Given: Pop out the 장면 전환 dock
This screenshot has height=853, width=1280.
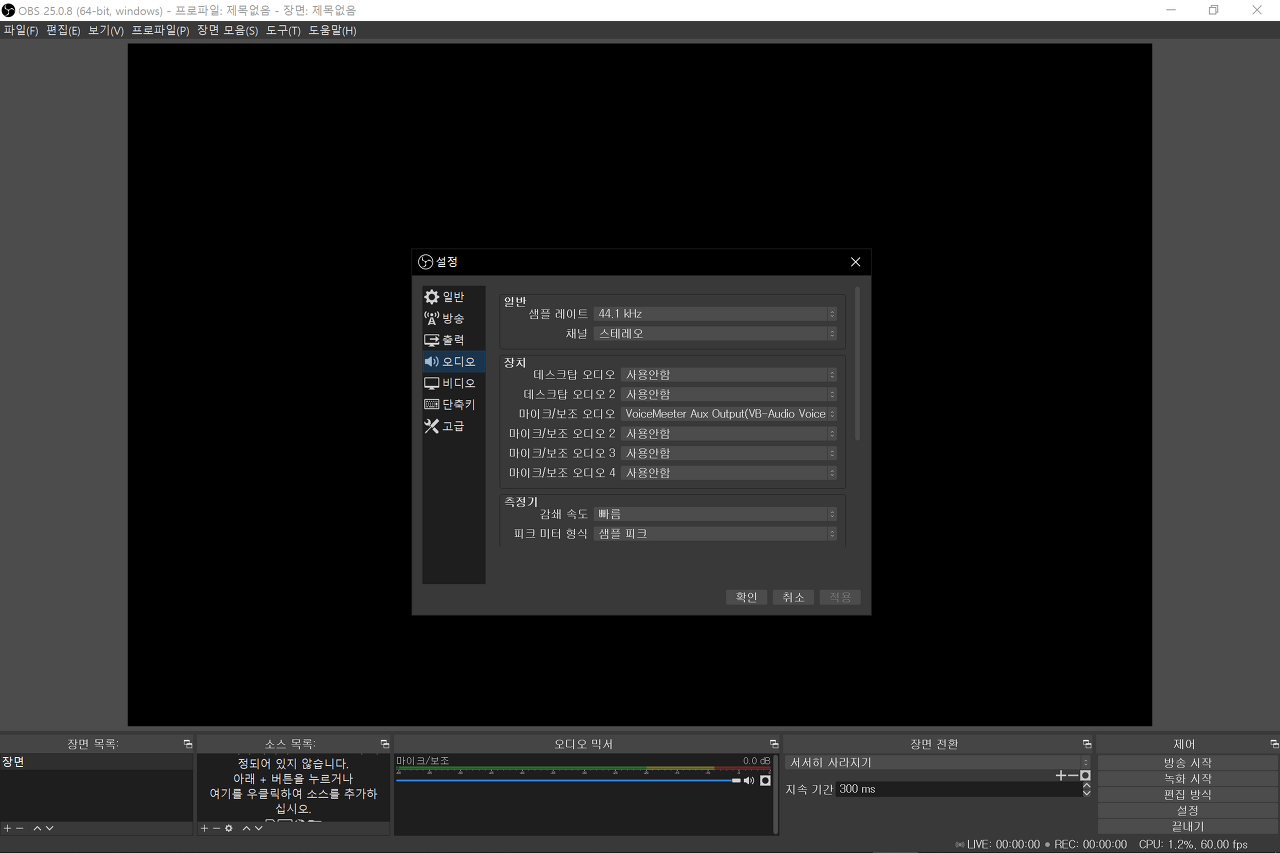Looking at the screenshot, I should (1086, 744).
